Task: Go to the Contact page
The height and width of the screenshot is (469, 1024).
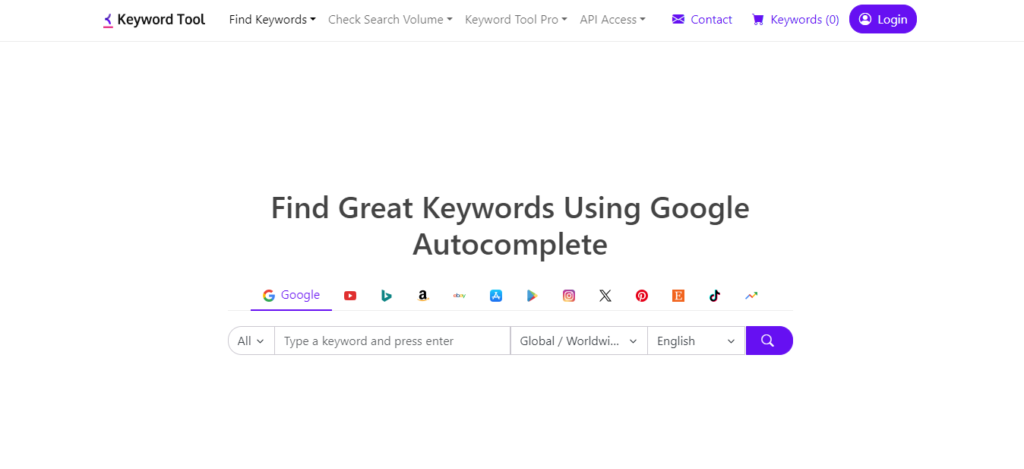Action: (702, 20)
